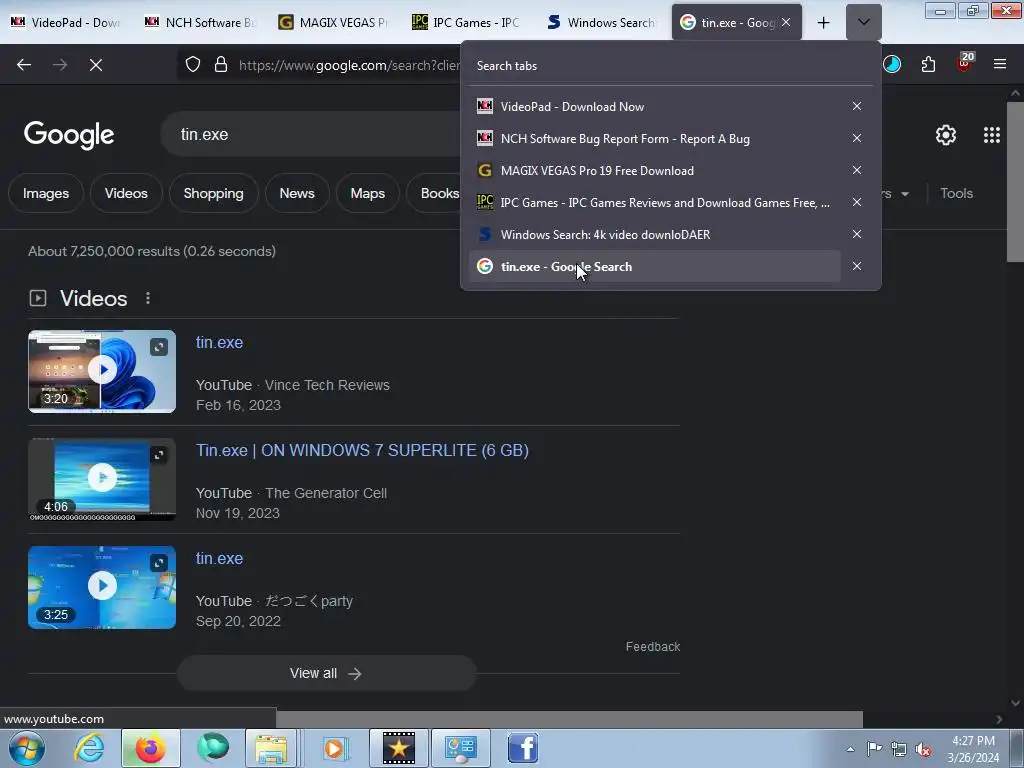Open the Extensions puzzle icon
1024x768 pixels.
pyautogui.click(x=928, y=65)
